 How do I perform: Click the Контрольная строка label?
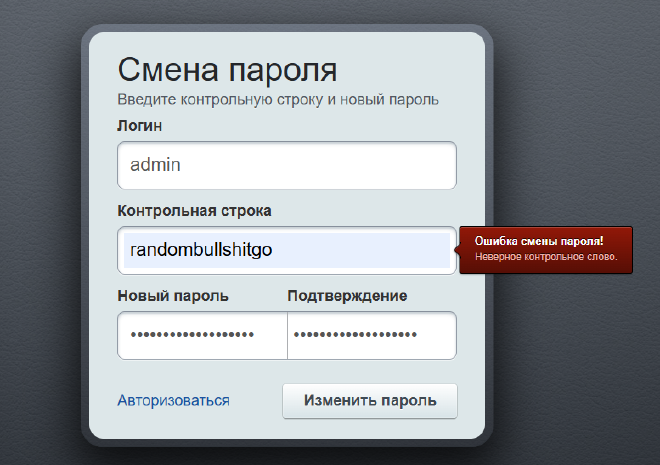(x=194, y=211)
